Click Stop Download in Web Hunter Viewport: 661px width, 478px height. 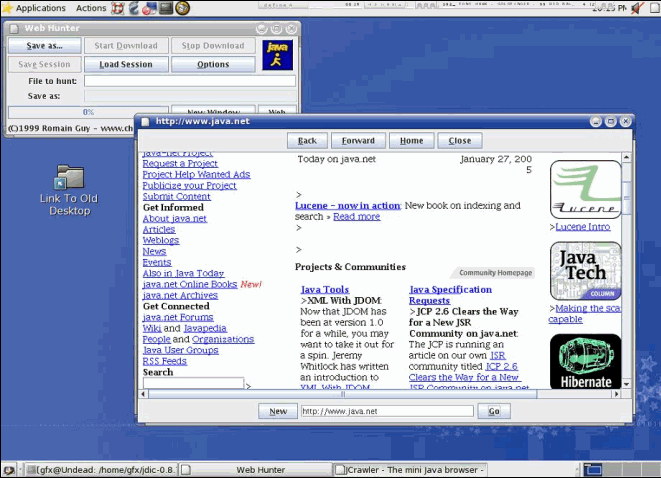click(213, 46)
